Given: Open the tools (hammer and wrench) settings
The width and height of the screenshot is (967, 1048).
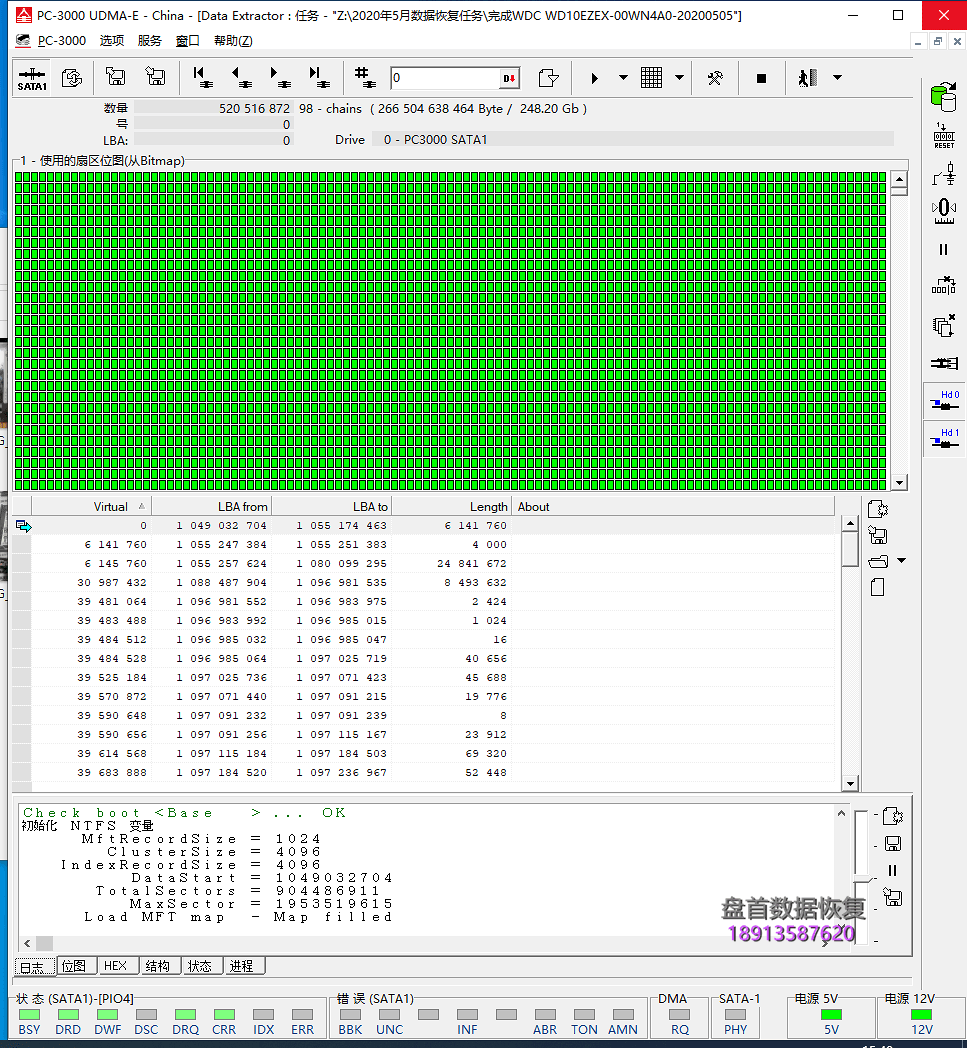Looking at the screenshot, I should point(715,78).
